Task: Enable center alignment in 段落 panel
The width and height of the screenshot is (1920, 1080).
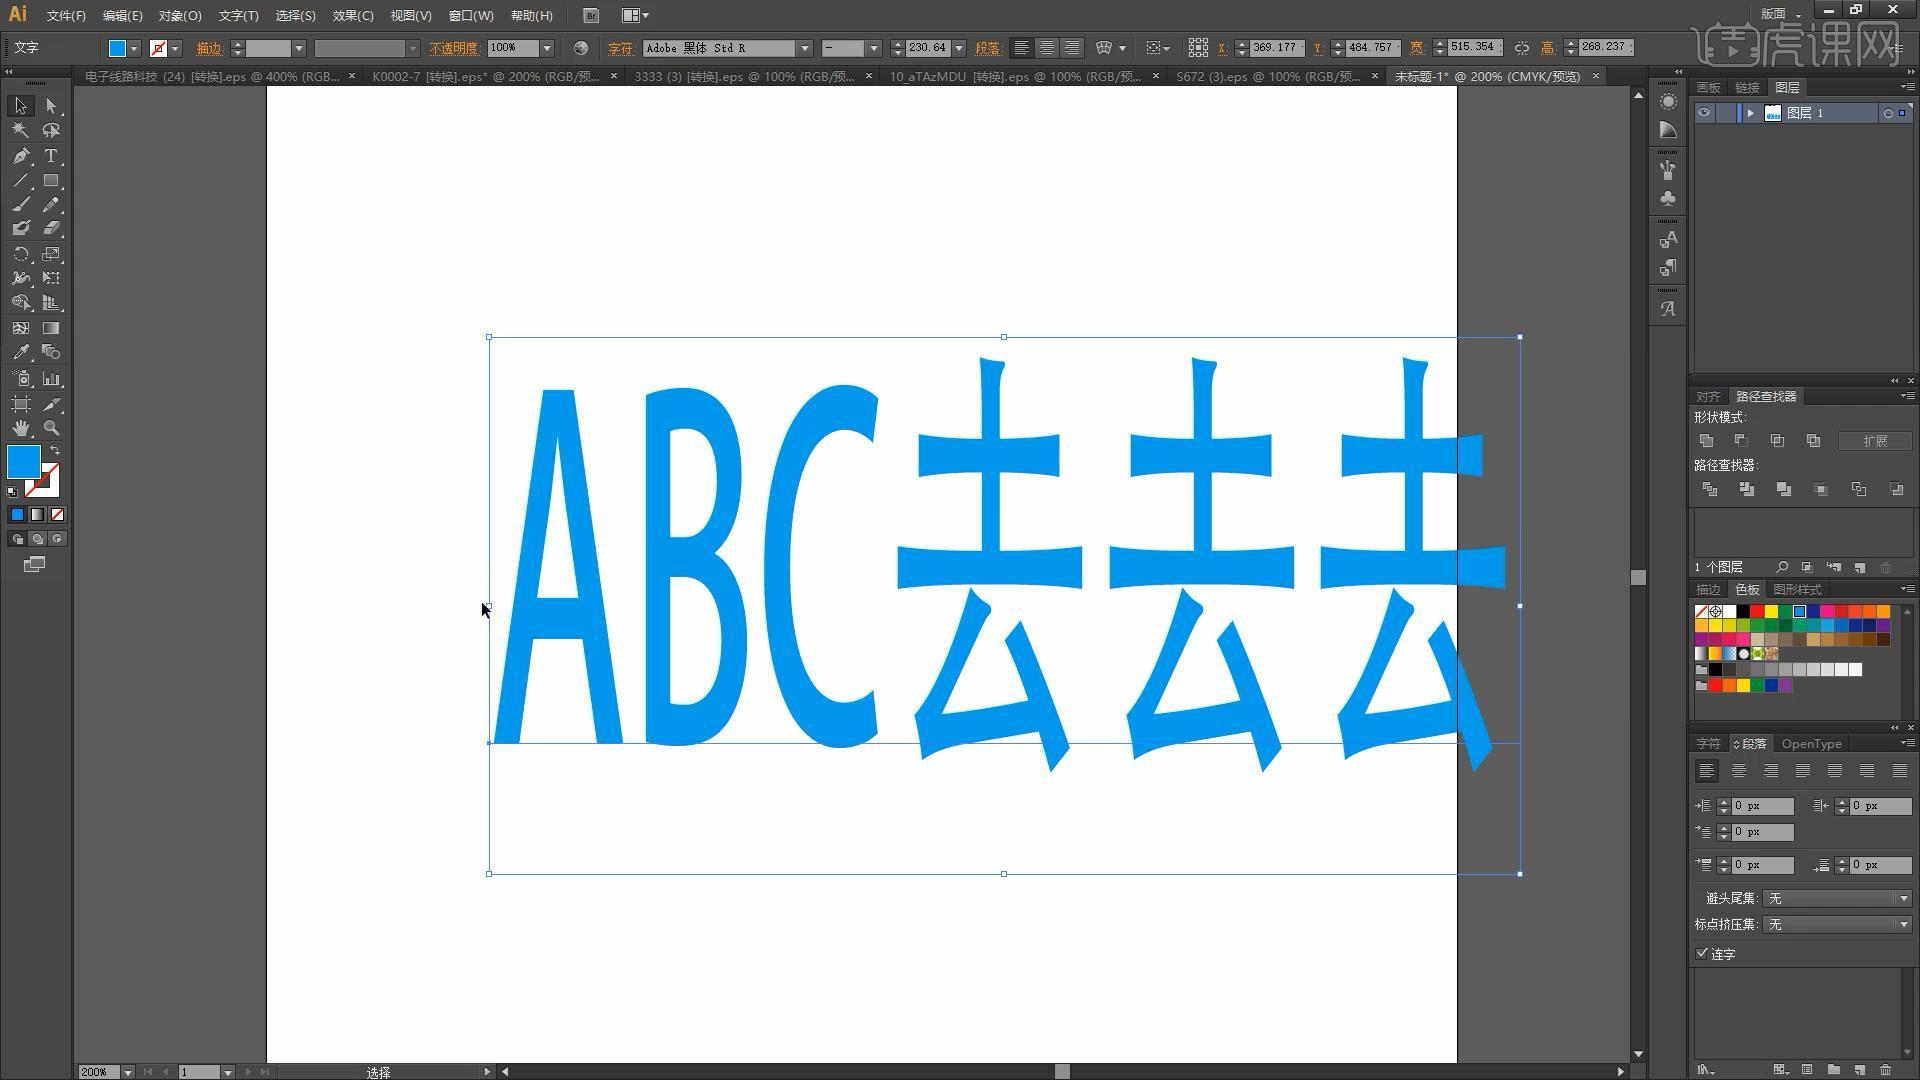Action: [1739, 771]
